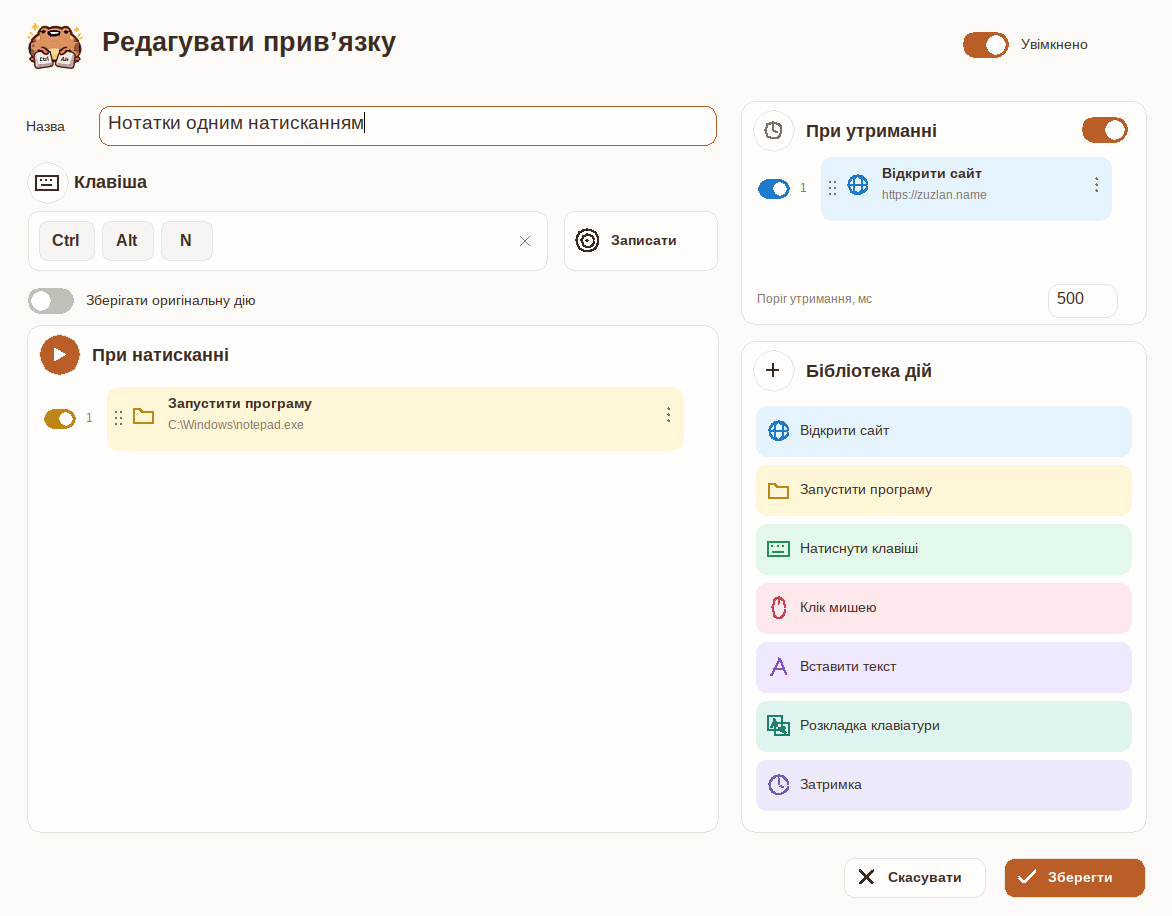Click the Зберегти save button
The image size is (1172, 916).
click(1074, 878)
